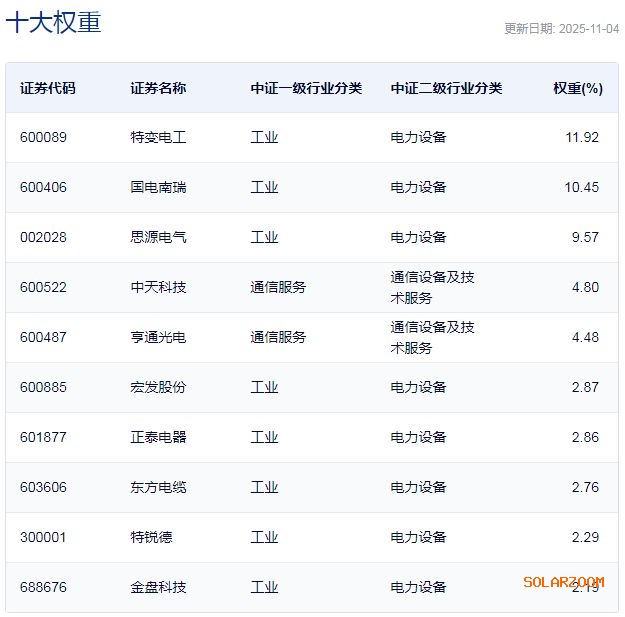Select the 工业 link for 思源电气
The height and width of the screenshot is (617, 625).
[264, 237]
